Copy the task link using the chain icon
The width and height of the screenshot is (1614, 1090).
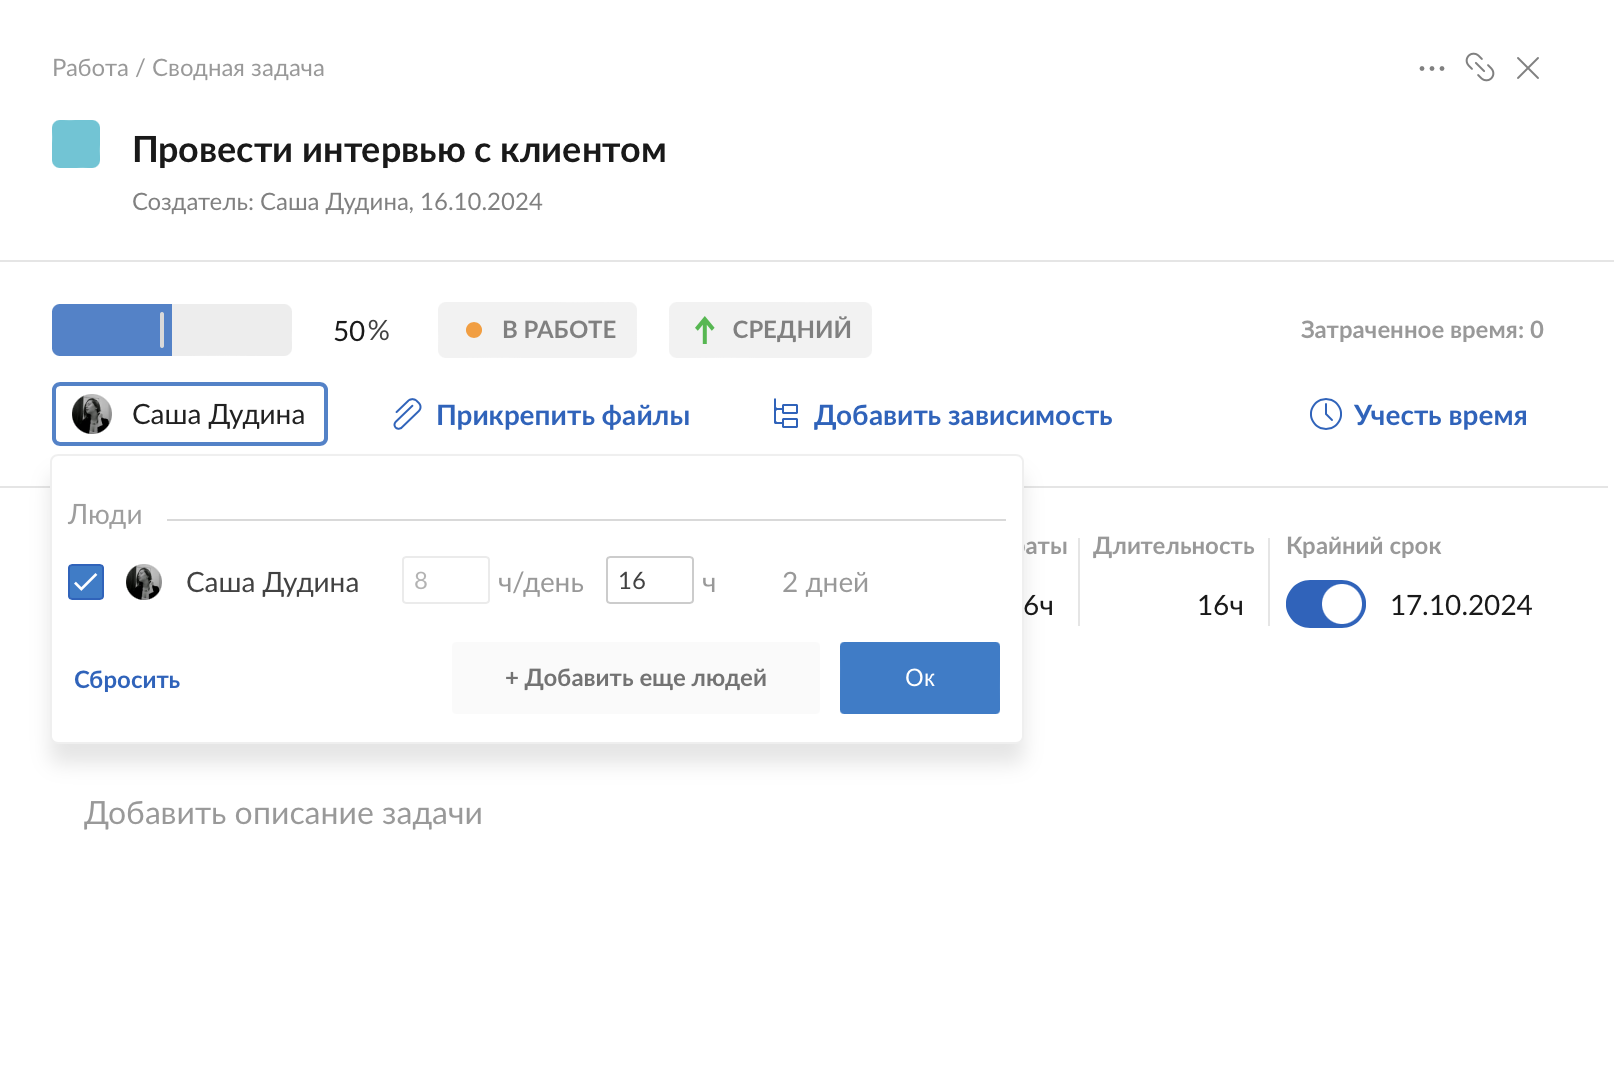[1481, 68]
